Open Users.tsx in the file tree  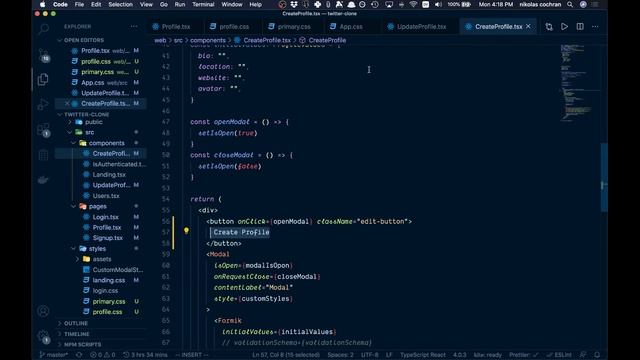point(106,196)
